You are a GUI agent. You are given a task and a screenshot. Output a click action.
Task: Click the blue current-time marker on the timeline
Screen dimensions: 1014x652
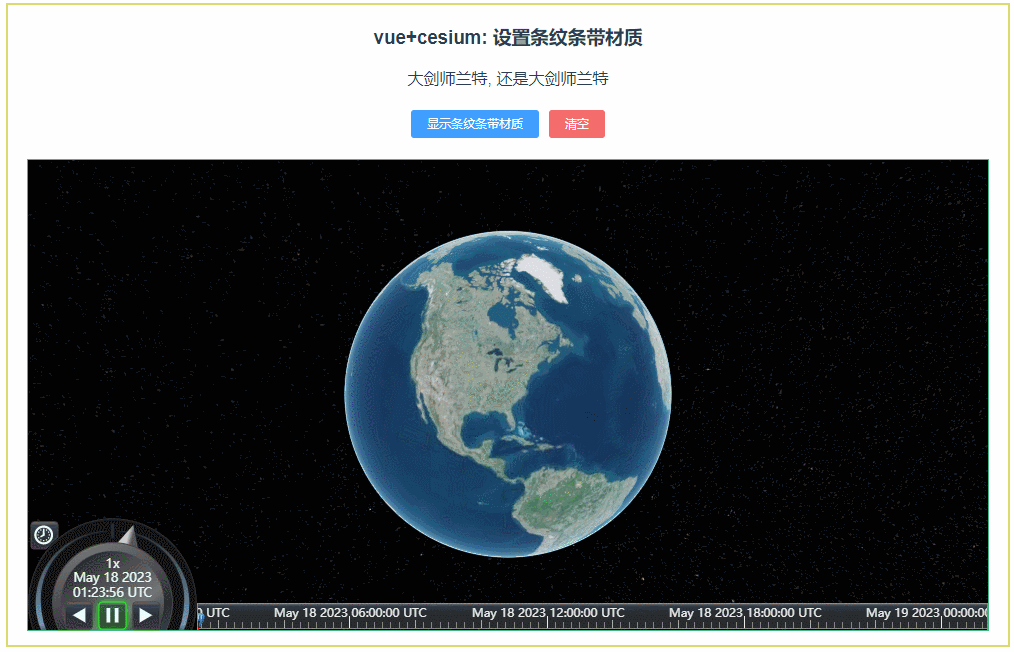pos(200,620)
